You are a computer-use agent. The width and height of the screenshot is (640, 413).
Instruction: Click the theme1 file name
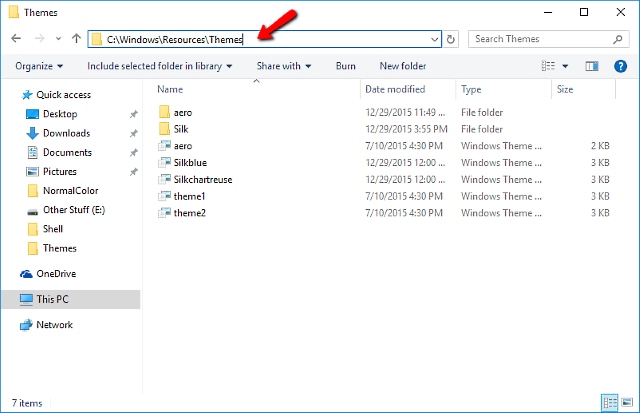pyautogui.click(x=189, y=196)
